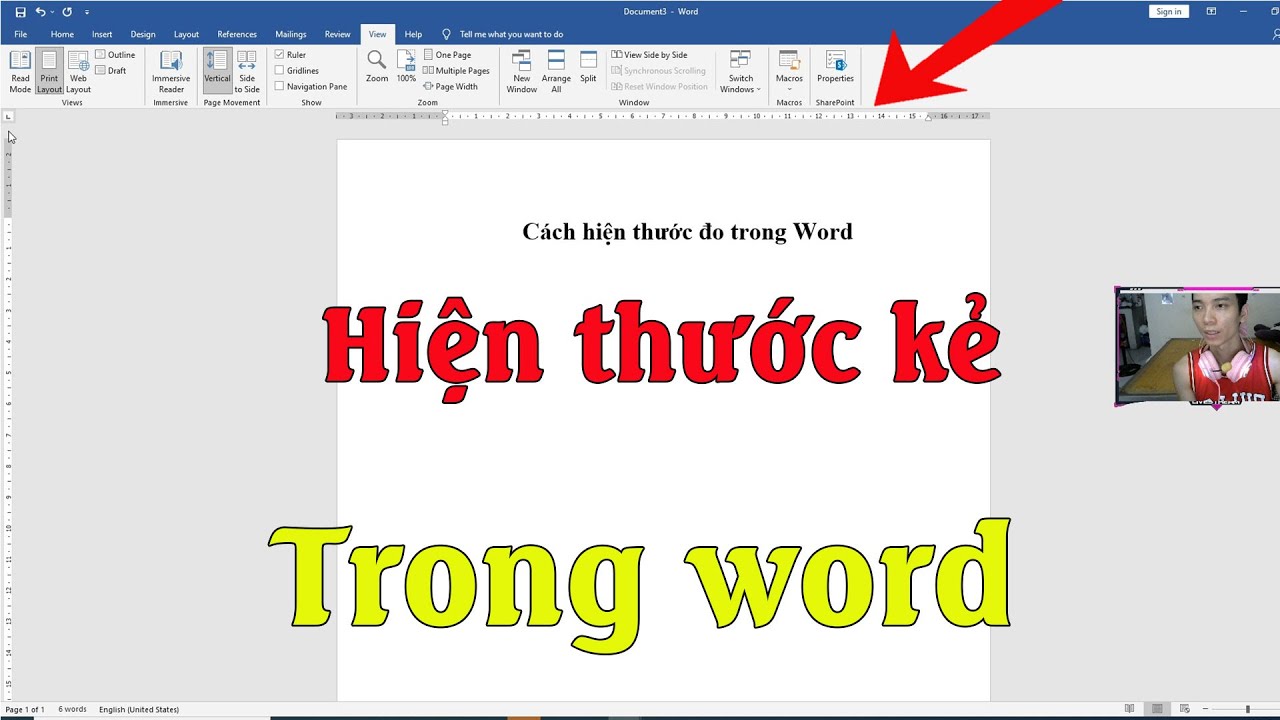
Task: Switch to Read Mode view
Action: (x=20, y=72)
